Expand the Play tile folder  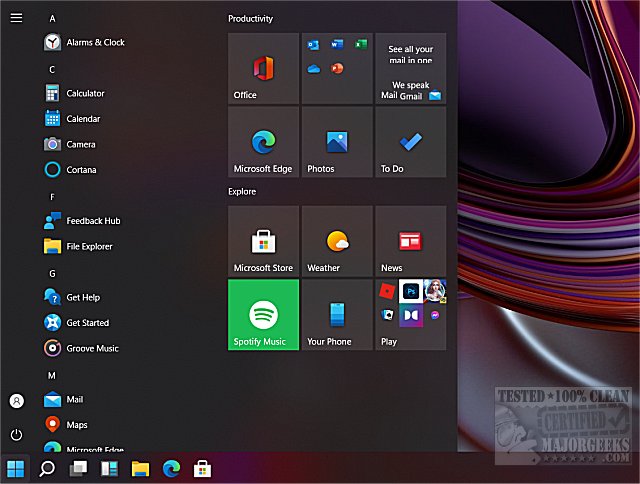pos(410,315)
